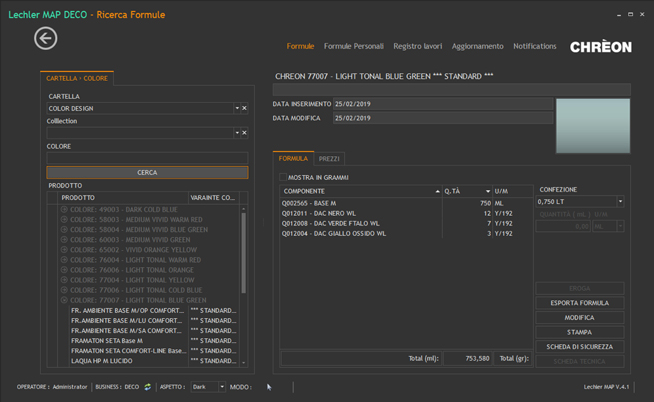654x402 pixels.
Task: Click the scroll down arrow of product list
Action: click(x=244, y=363)
